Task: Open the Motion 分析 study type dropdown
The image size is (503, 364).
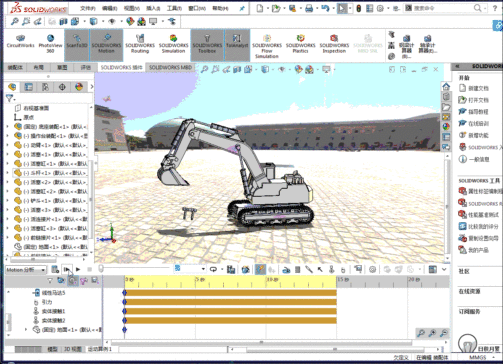Action: coord(26,270)
